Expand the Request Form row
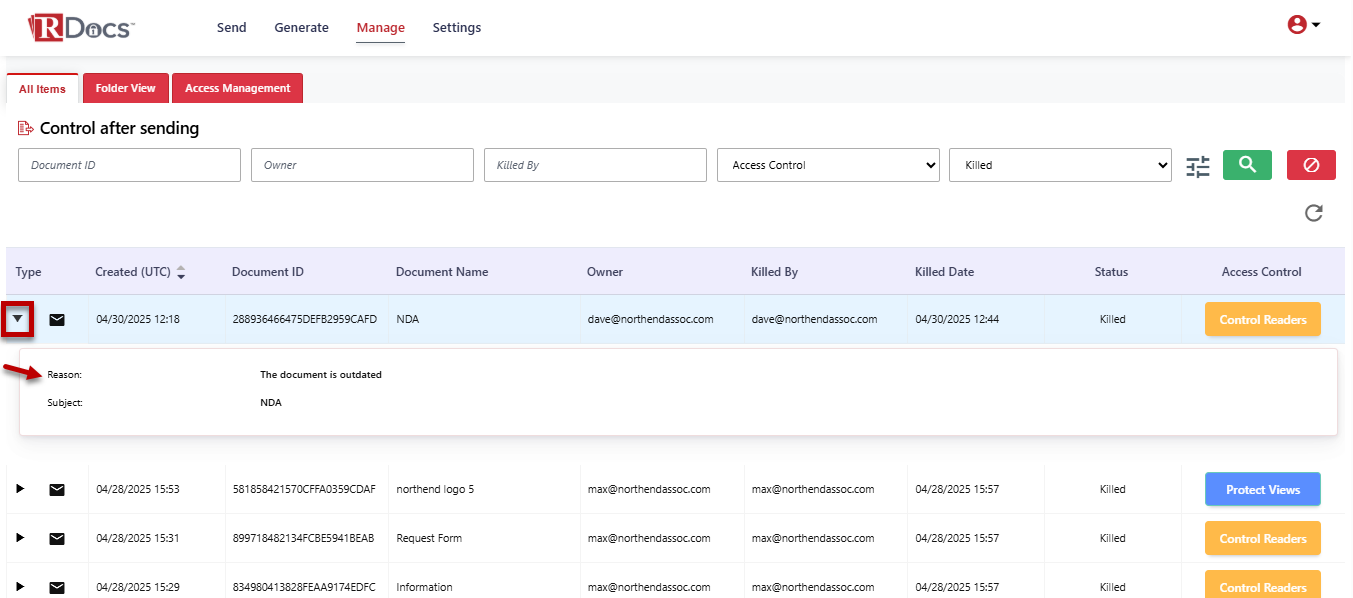This screenshot has width=1353, height=598. (x=19, y=538)
